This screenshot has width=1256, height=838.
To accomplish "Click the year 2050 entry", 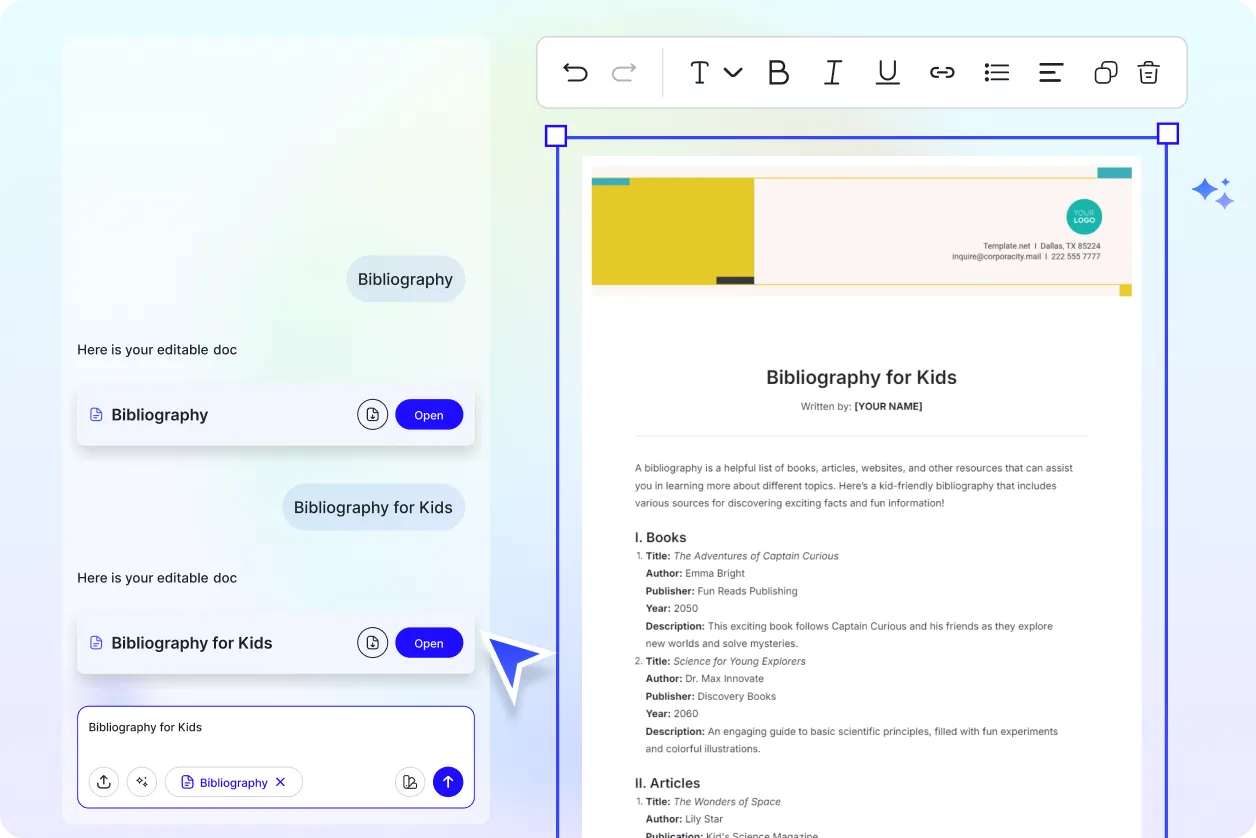I will tap(685, 608).
